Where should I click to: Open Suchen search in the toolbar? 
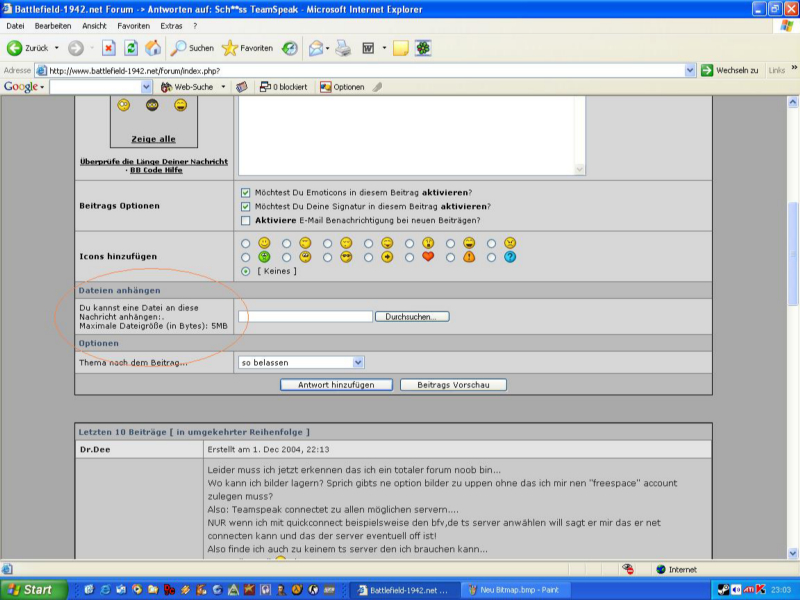tap(192, 48)
